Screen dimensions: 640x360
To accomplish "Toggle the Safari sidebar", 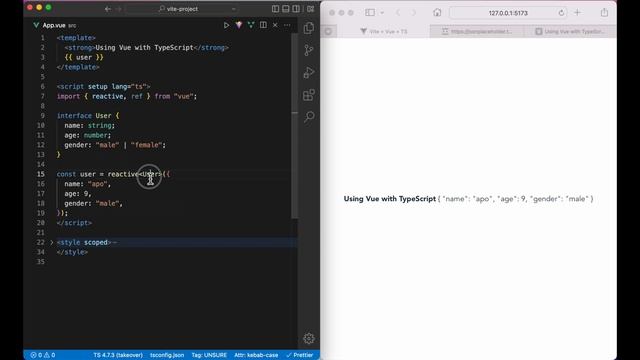I will [370, 13].
